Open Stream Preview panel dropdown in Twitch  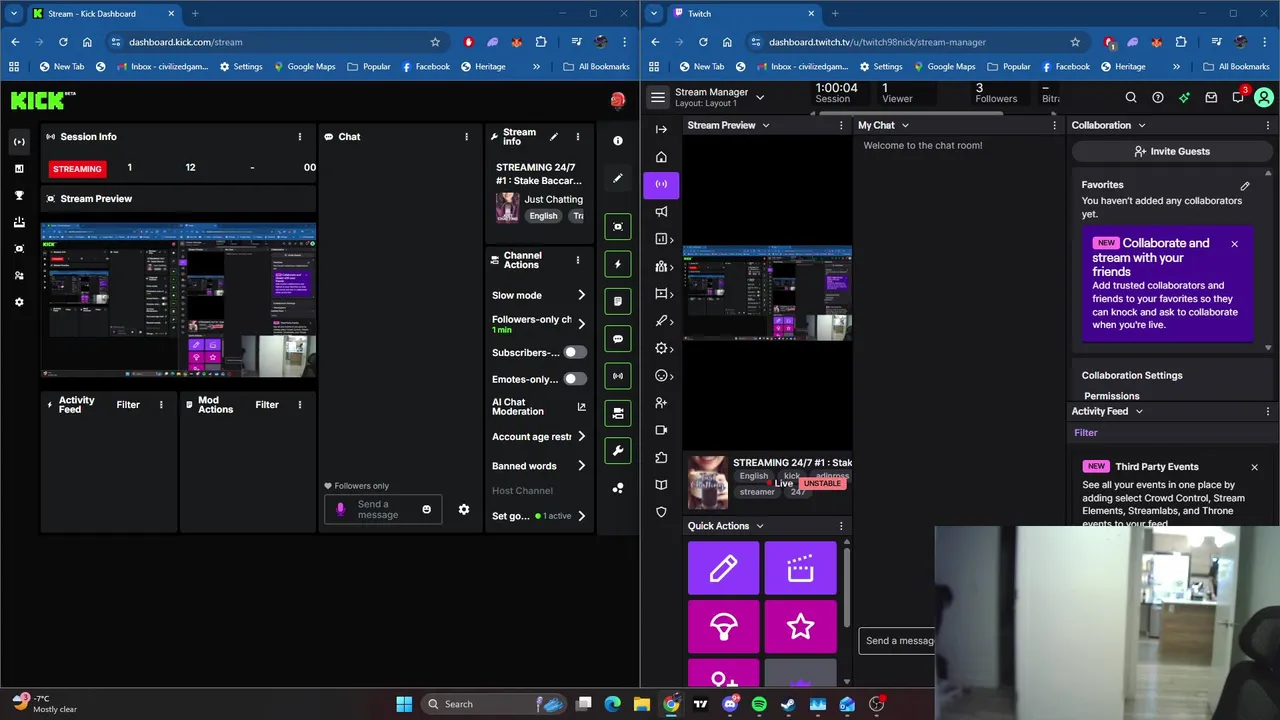pyautogui.click(x=766, y=125)
